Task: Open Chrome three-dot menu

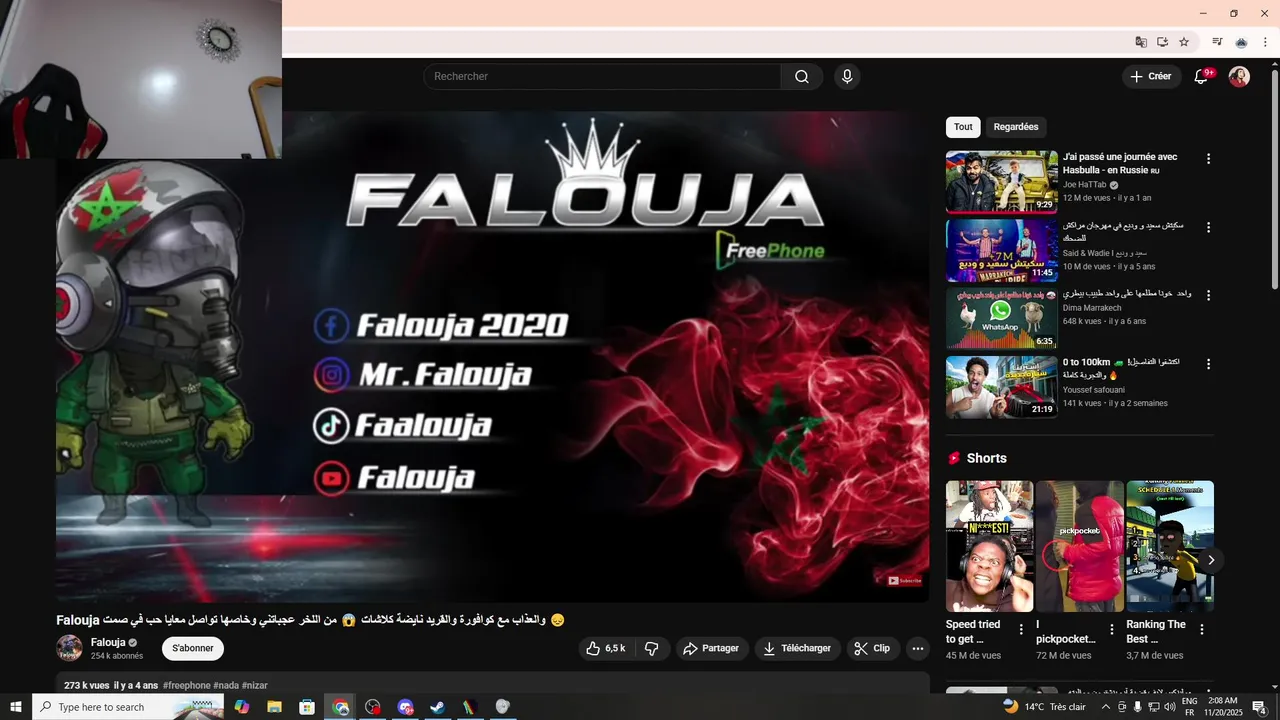Action: 1265,42
